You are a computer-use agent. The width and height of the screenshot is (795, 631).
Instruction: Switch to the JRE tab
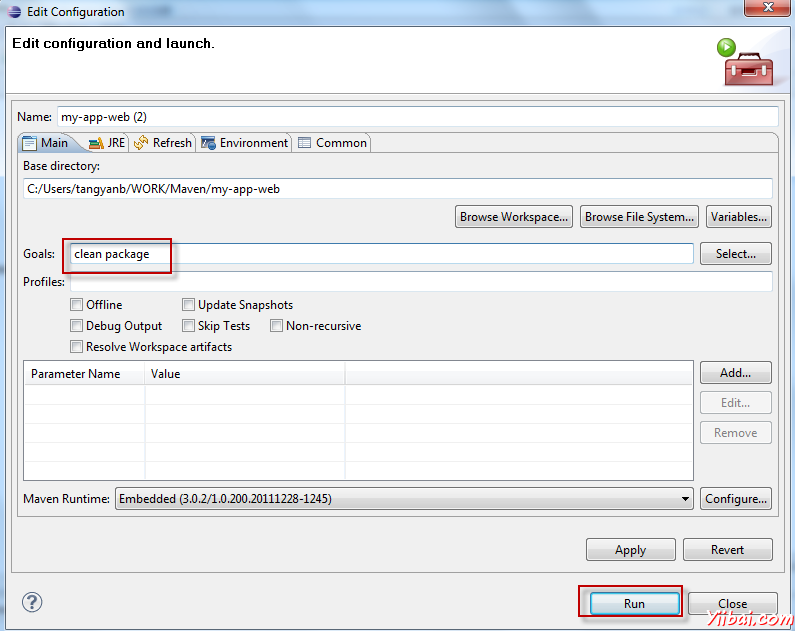click(x=107, y=143)
